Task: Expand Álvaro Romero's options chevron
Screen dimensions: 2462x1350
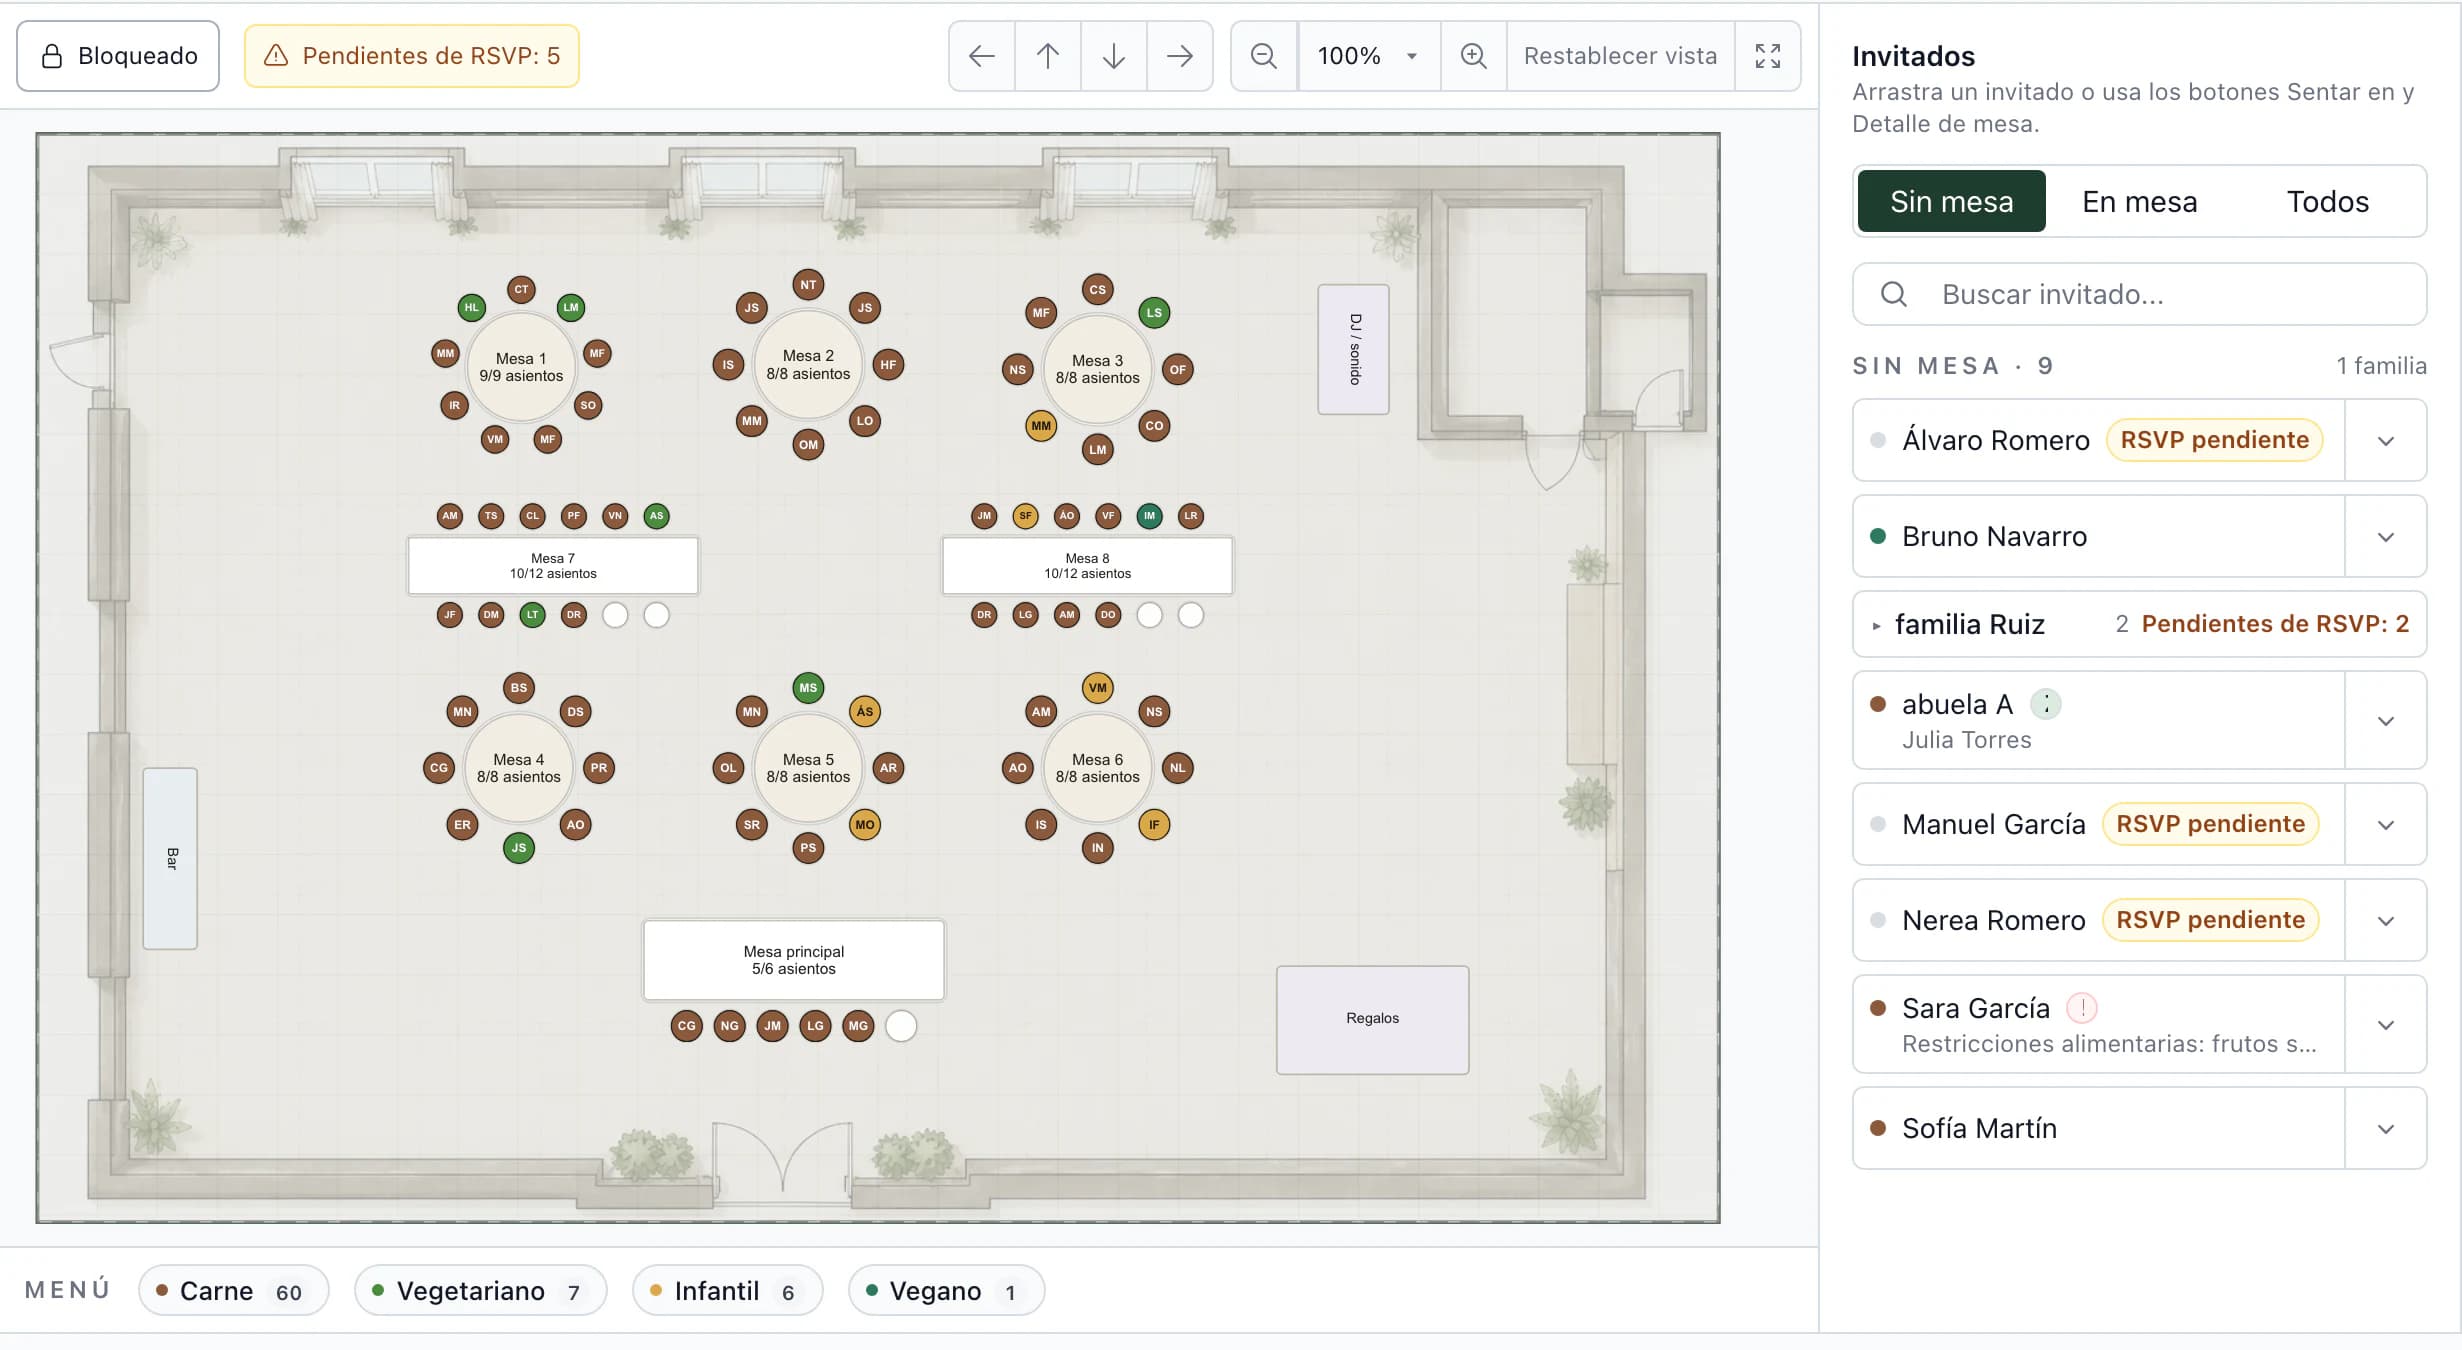Action: tap(2385, 441)
